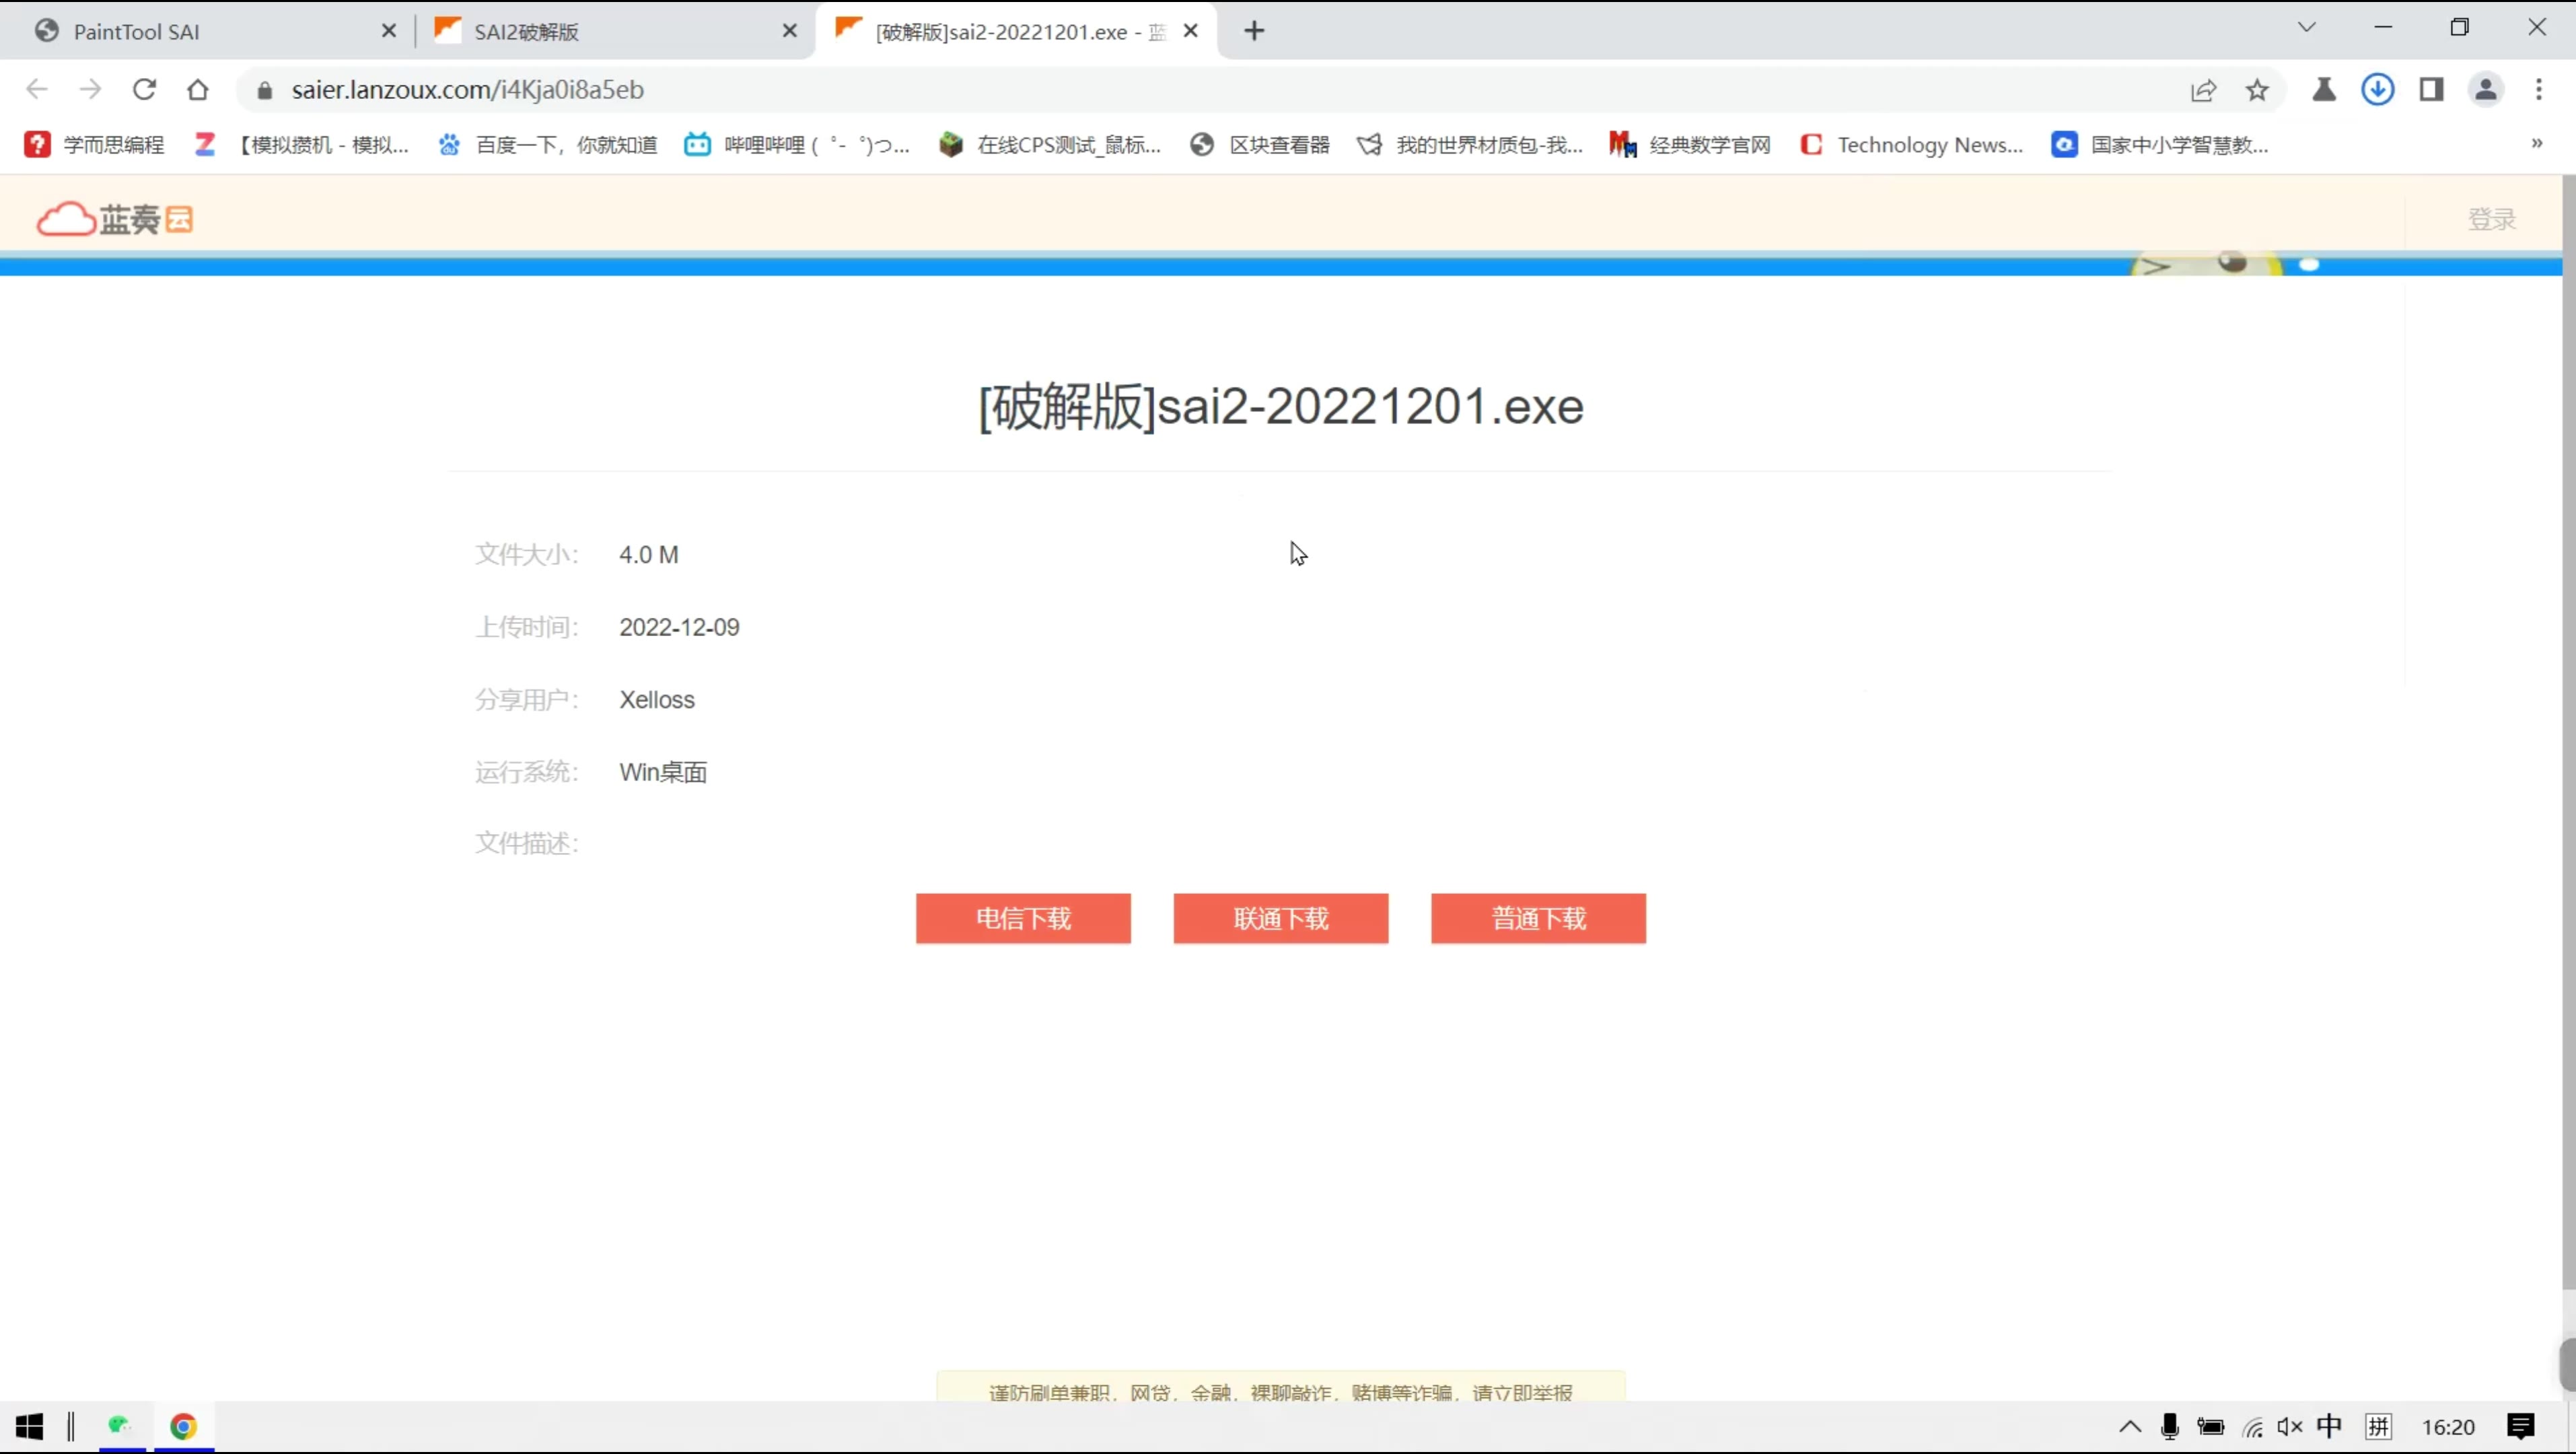Open the Technology News bookmark
The width and height of the screenshot is (2576, 1454).
1911,145
